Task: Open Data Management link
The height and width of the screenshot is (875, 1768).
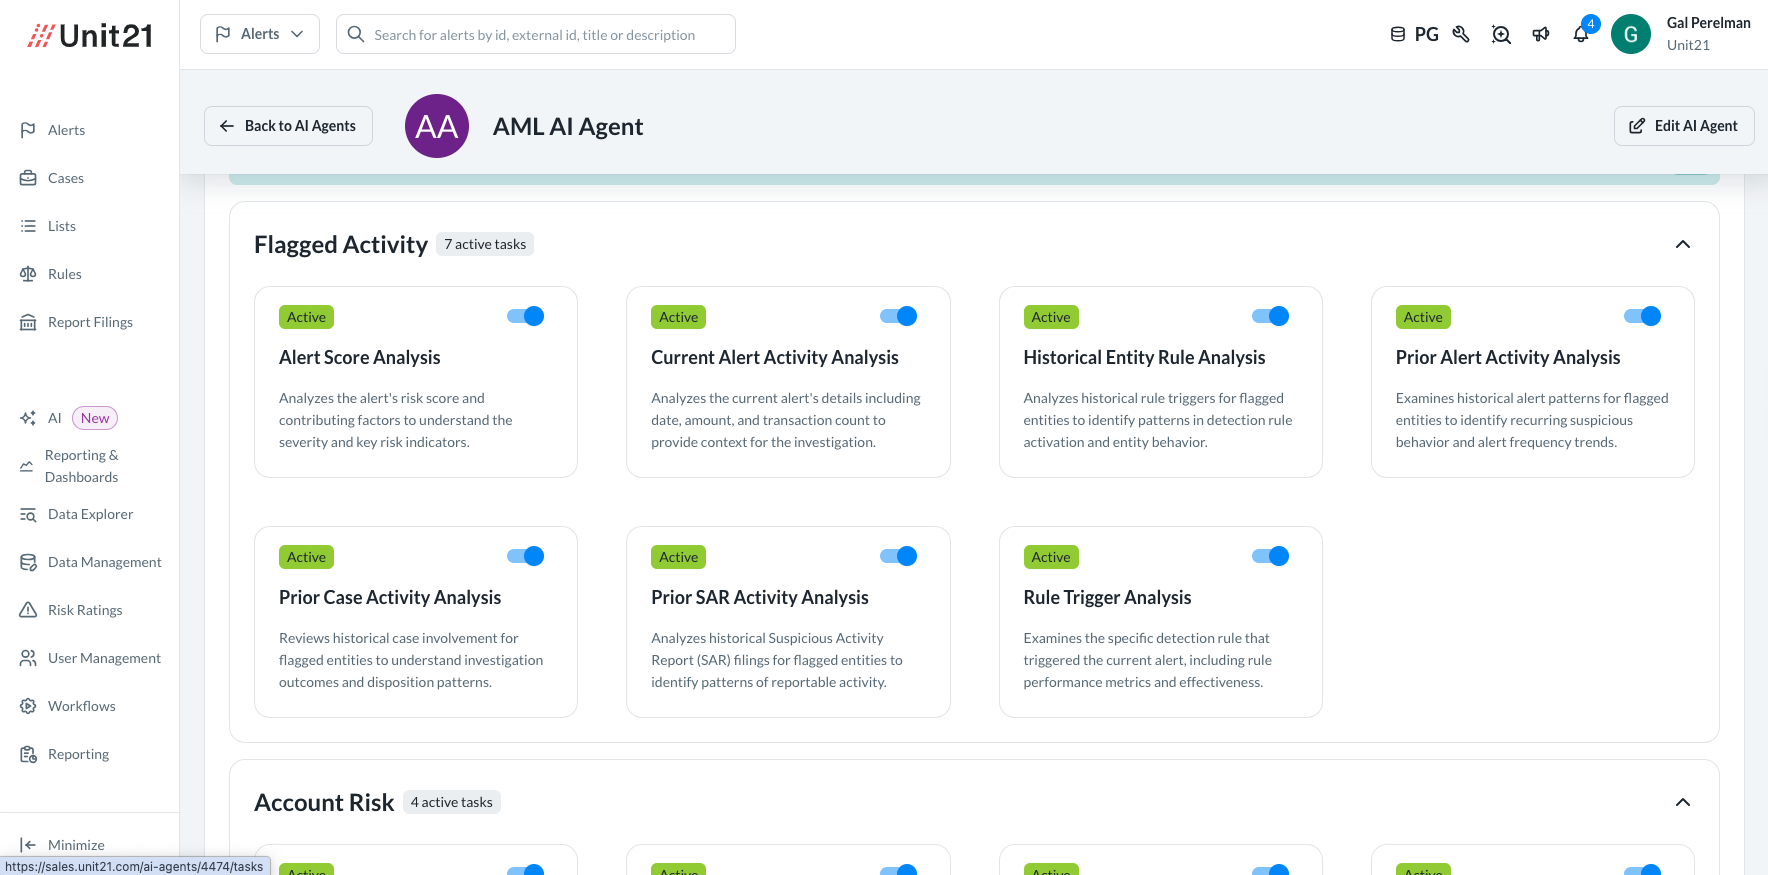Action: pyautogui.click(x=104, y=562)
